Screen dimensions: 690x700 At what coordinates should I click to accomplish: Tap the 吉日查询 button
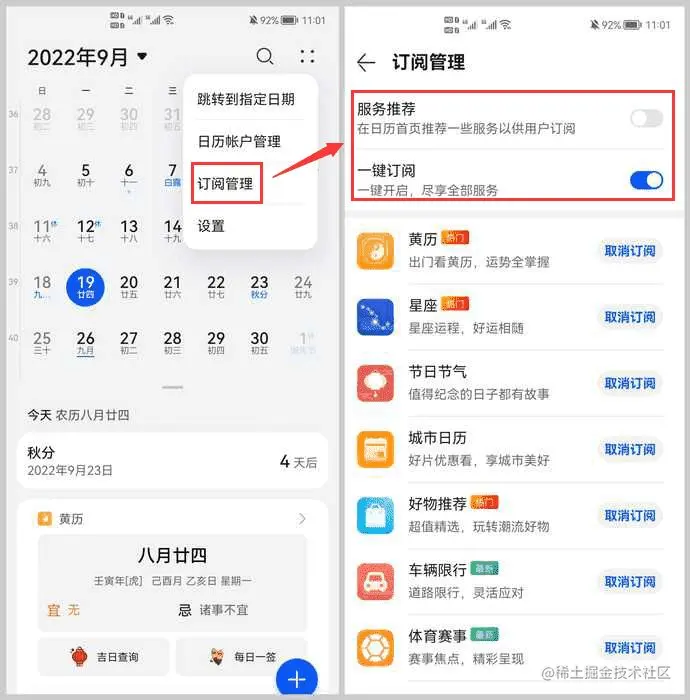pos(104,657)
